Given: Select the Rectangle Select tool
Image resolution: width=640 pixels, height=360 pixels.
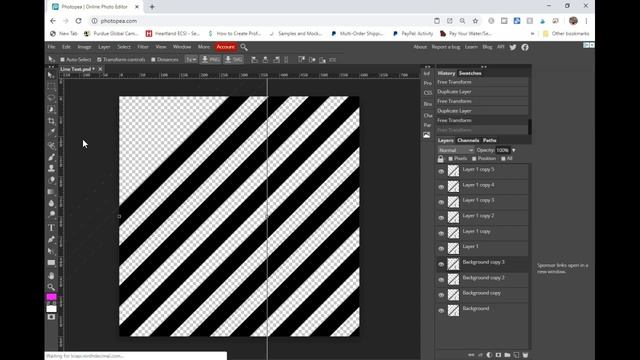Looking at the screenshot, I should 51,87.
